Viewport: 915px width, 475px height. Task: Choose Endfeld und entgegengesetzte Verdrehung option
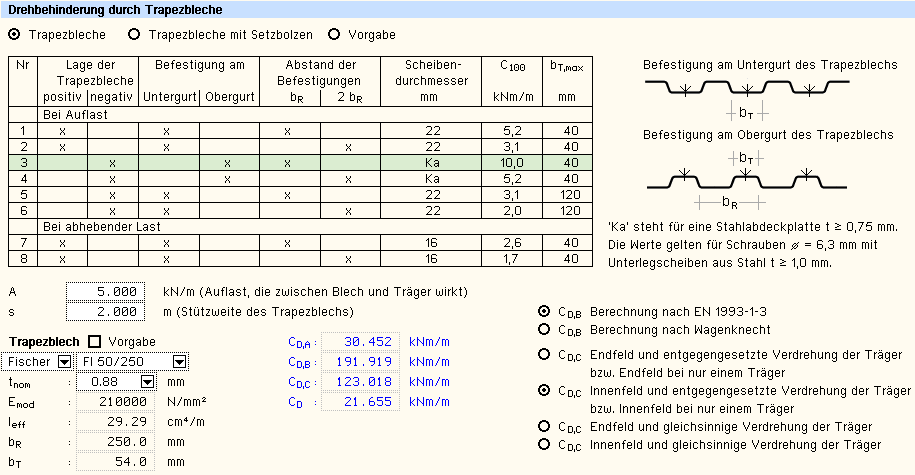544,354
